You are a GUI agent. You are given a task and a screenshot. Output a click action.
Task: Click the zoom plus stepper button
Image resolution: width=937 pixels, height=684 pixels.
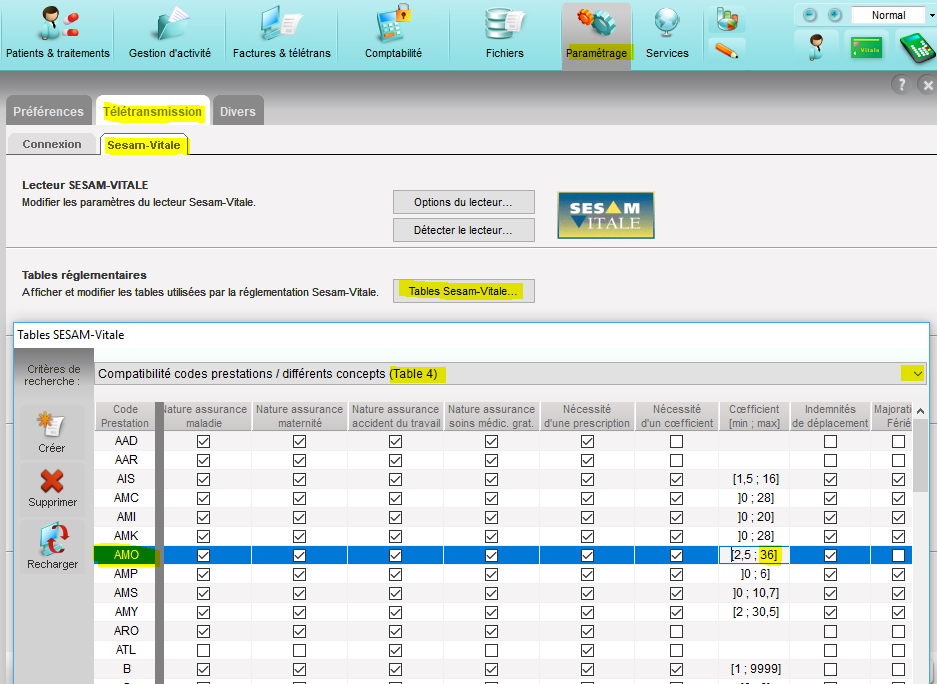coord(834,15)
